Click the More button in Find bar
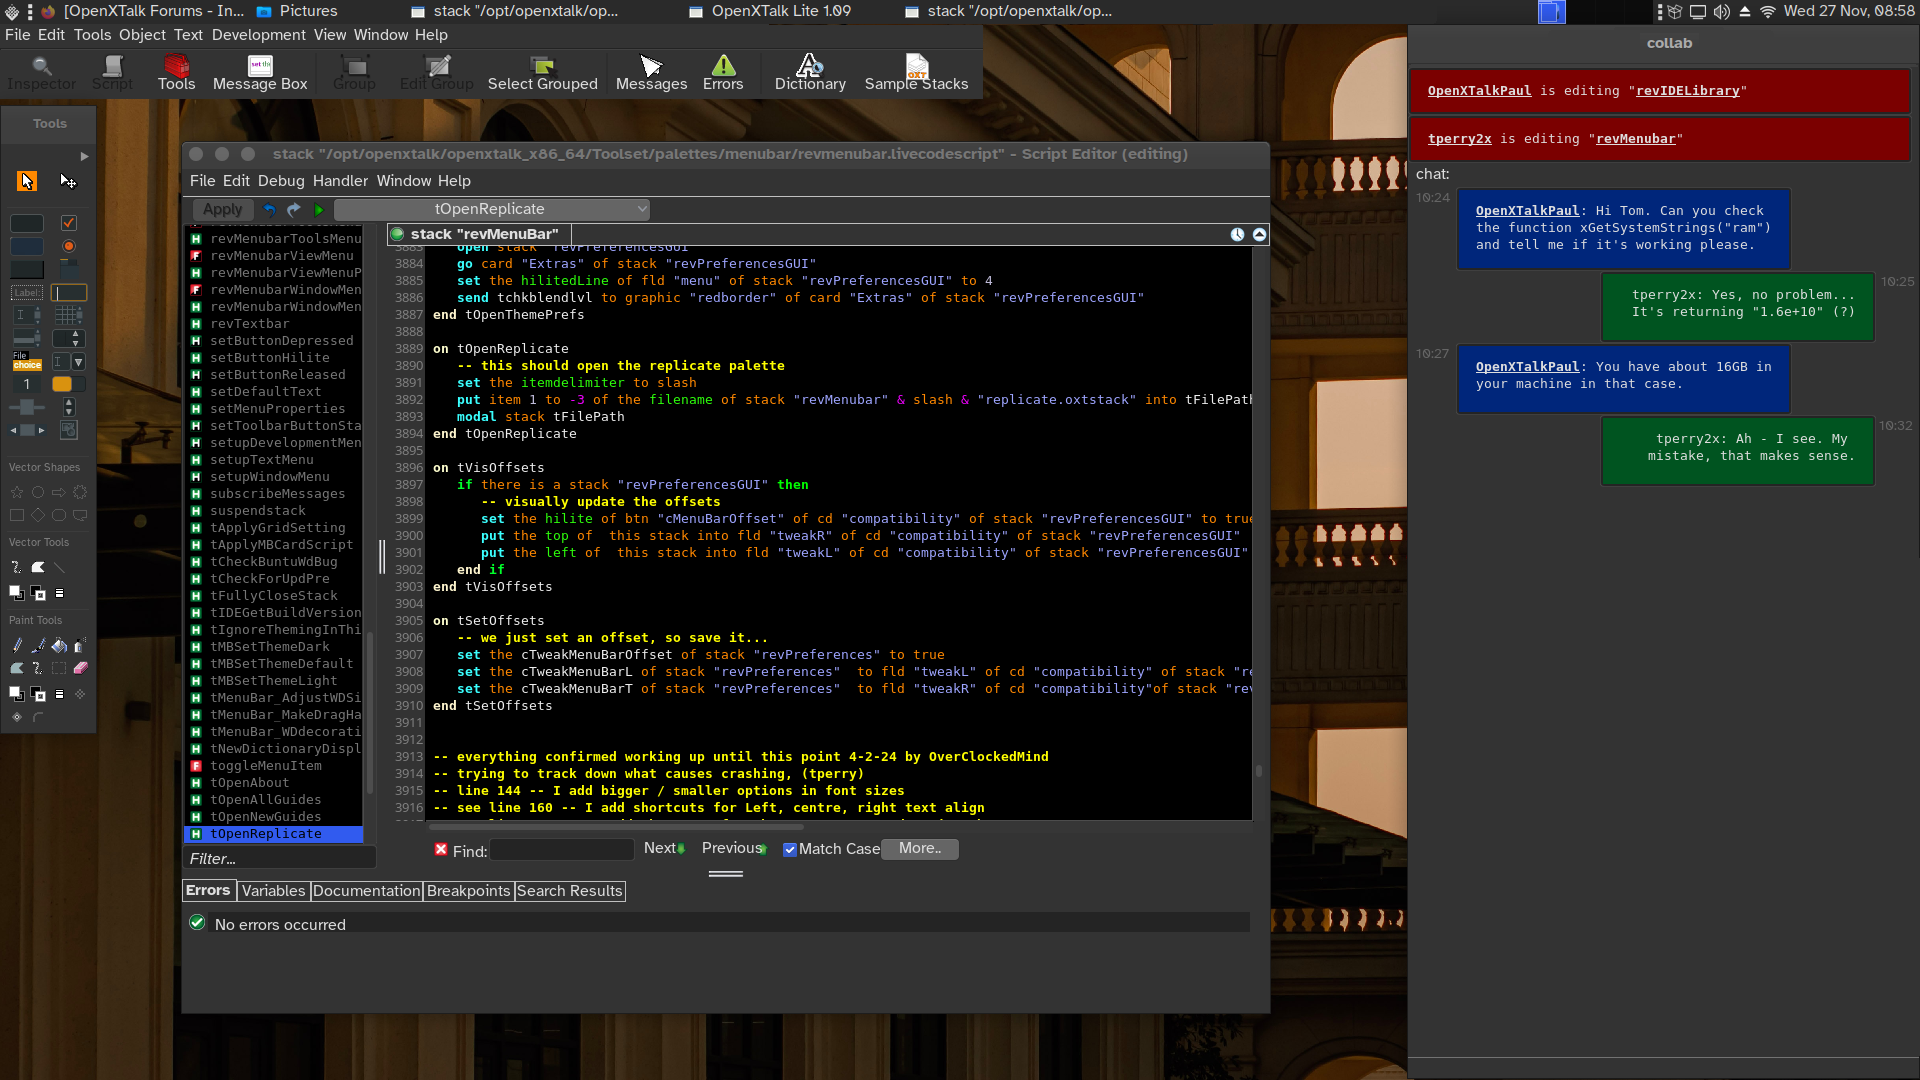Image resolution: width=1920 pixels, height=1080 pixels. click(x=919, y=848)
